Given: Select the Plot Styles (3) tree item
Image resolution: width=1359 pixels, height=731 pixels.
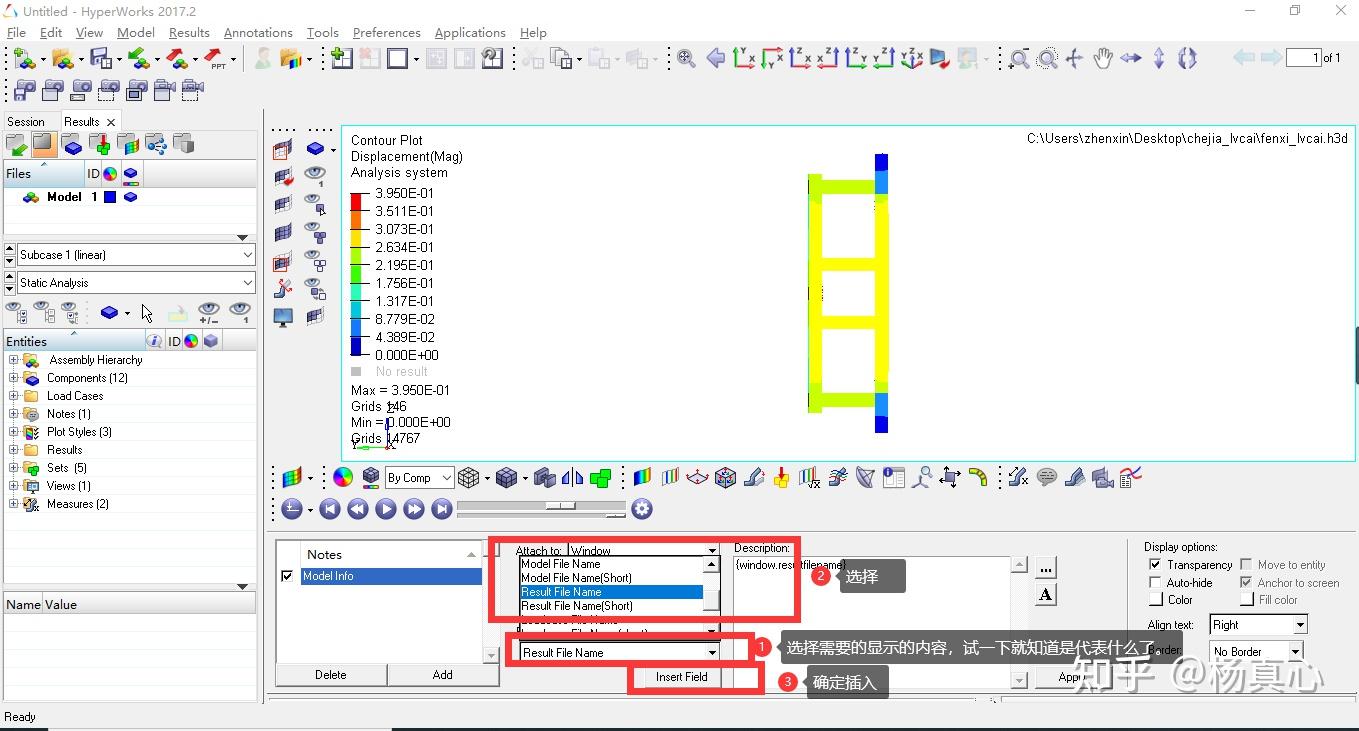Looking at the screenshot, I should click(x=79, y=432).
